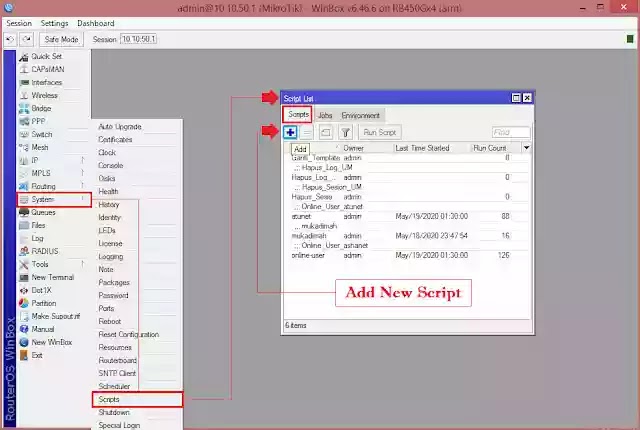Viewport: 640px width, 430px height.
Task: Click Make Supout.rif in sidebar
Action: [x=56, y=316]
